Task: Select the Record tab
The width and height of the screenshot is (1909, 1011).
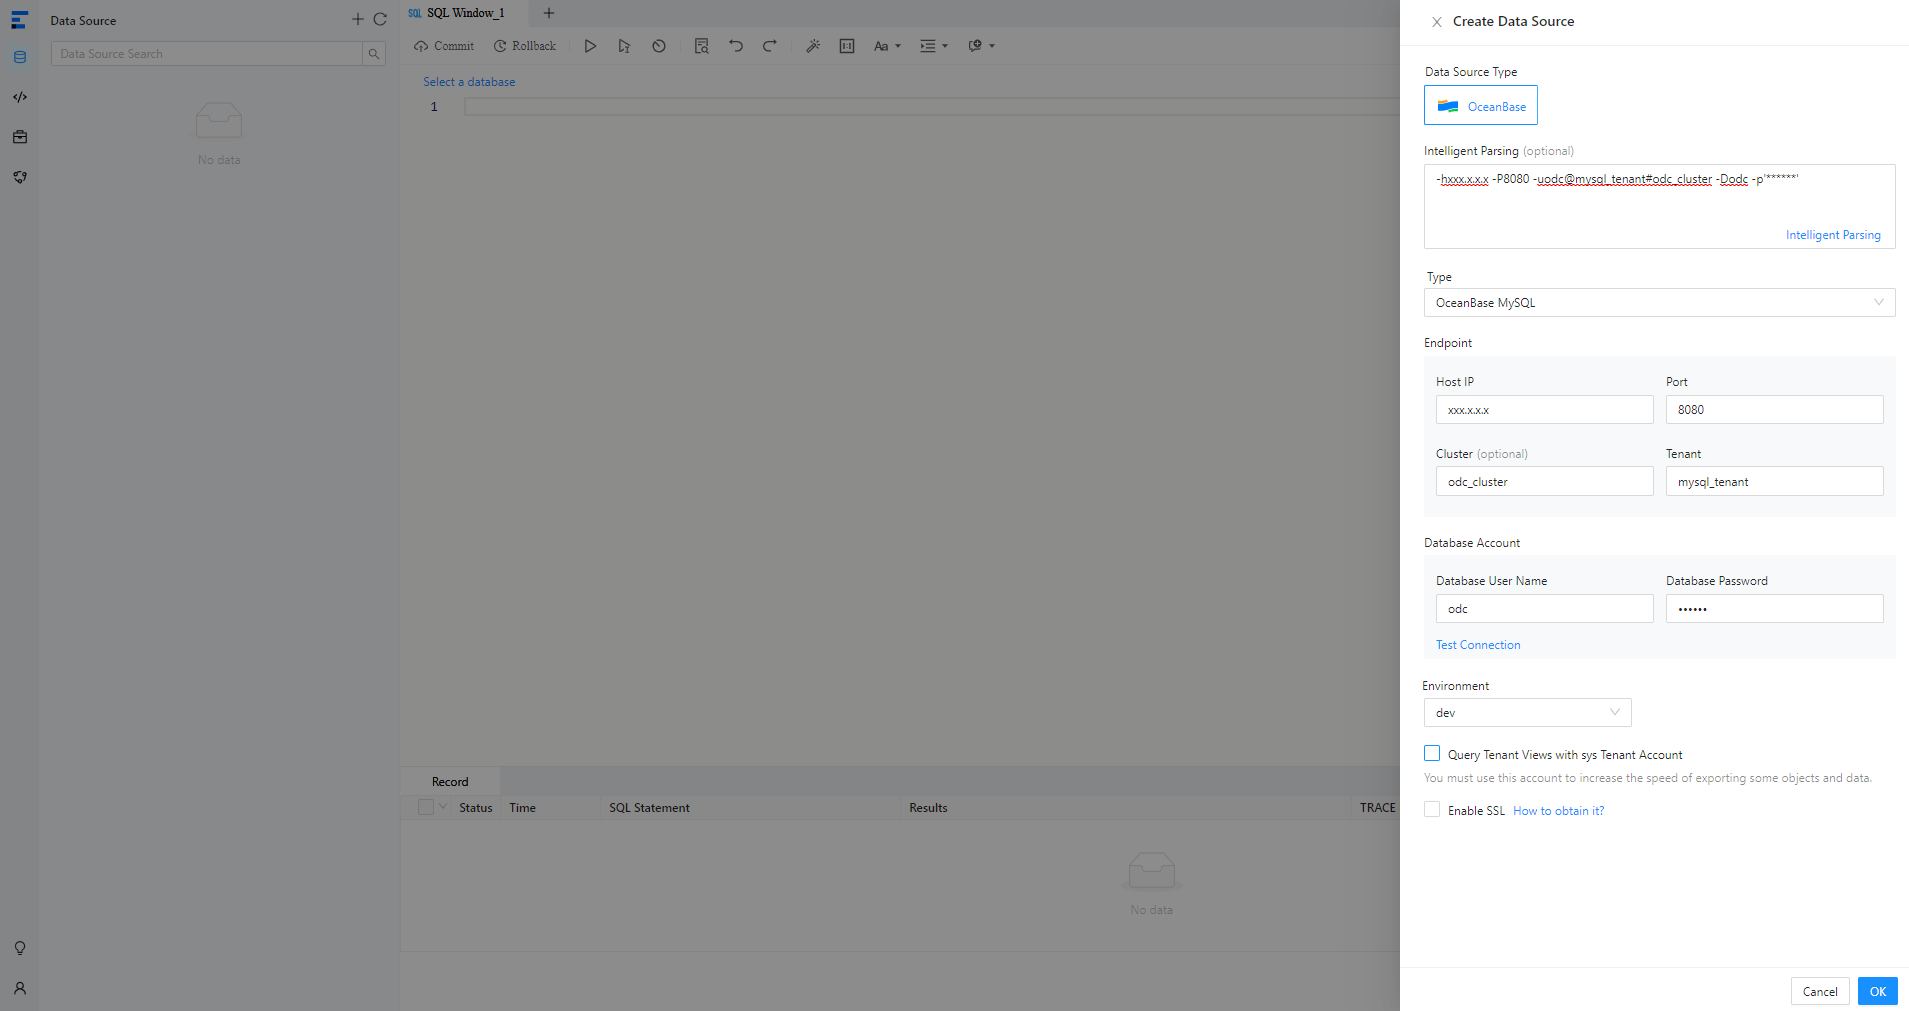Action: pyautogui.click(x=450, y=782)
